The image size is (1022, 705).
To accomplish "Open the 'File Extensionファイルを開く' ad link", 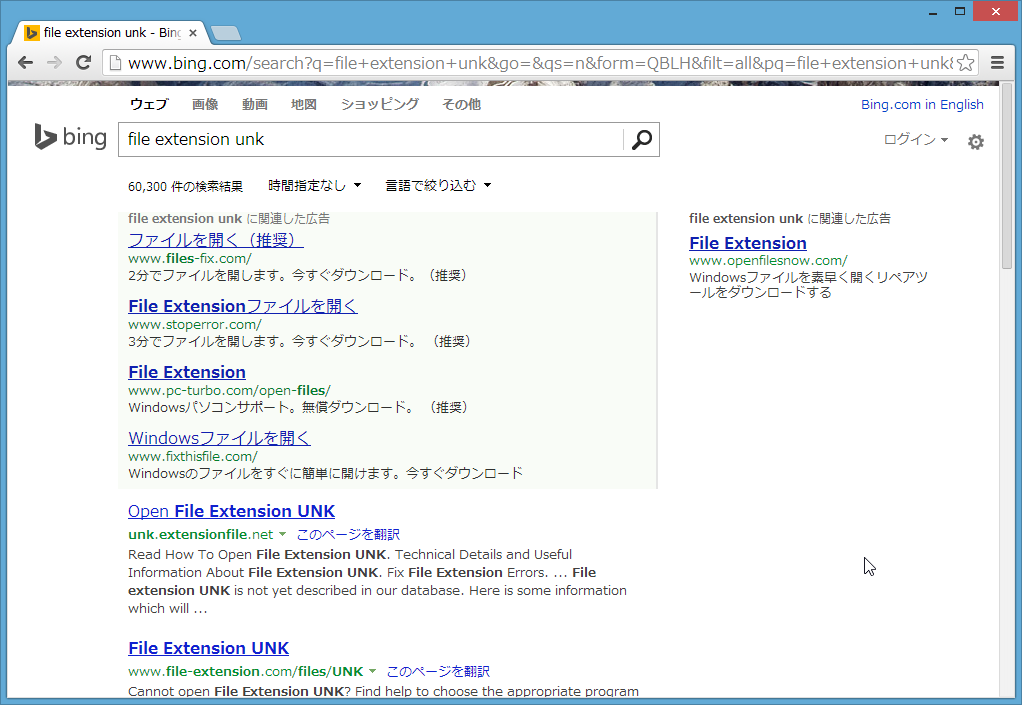I will pos(242,306).
